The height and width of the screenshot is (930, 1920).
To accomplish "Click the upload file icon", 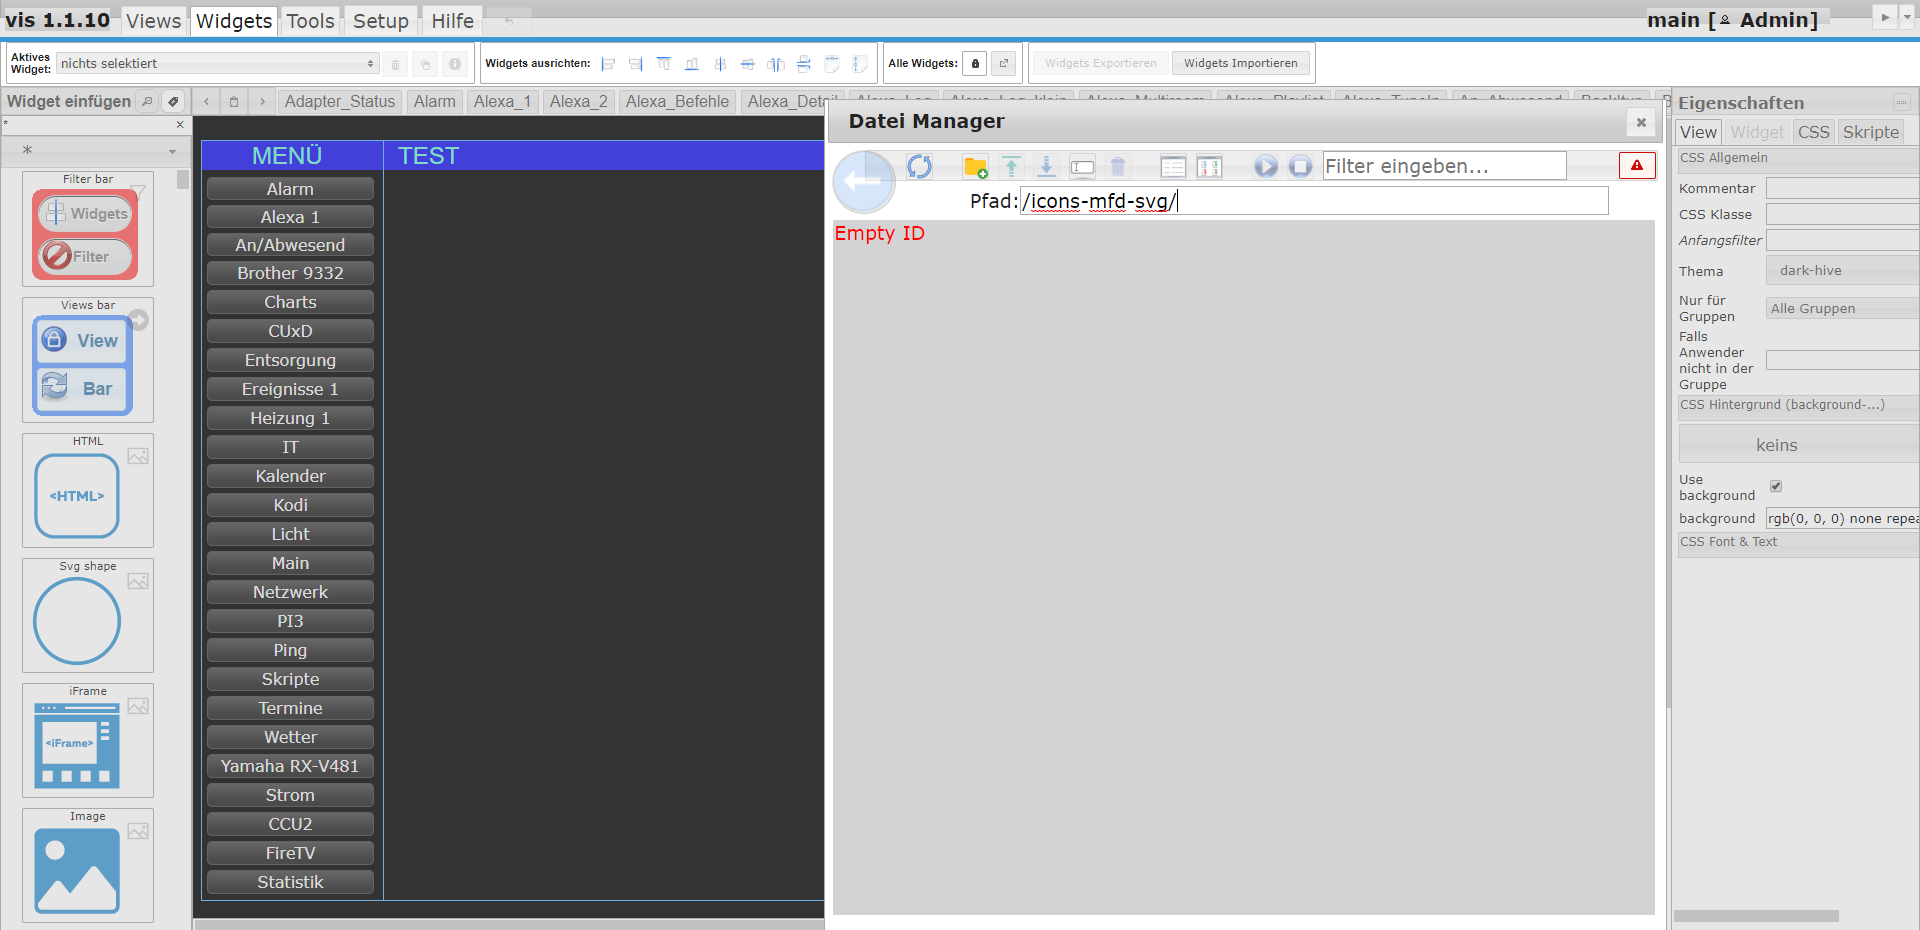I will pos(1011,167).
